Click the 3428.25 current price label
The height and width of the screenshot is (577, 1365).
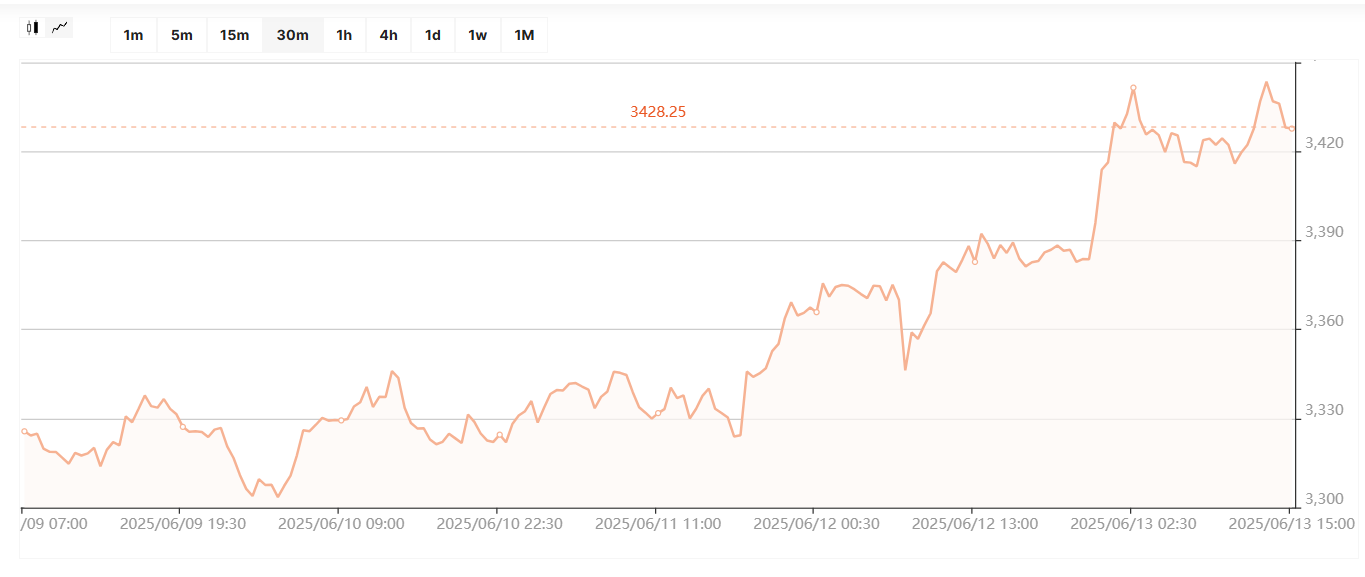point(657,112)
